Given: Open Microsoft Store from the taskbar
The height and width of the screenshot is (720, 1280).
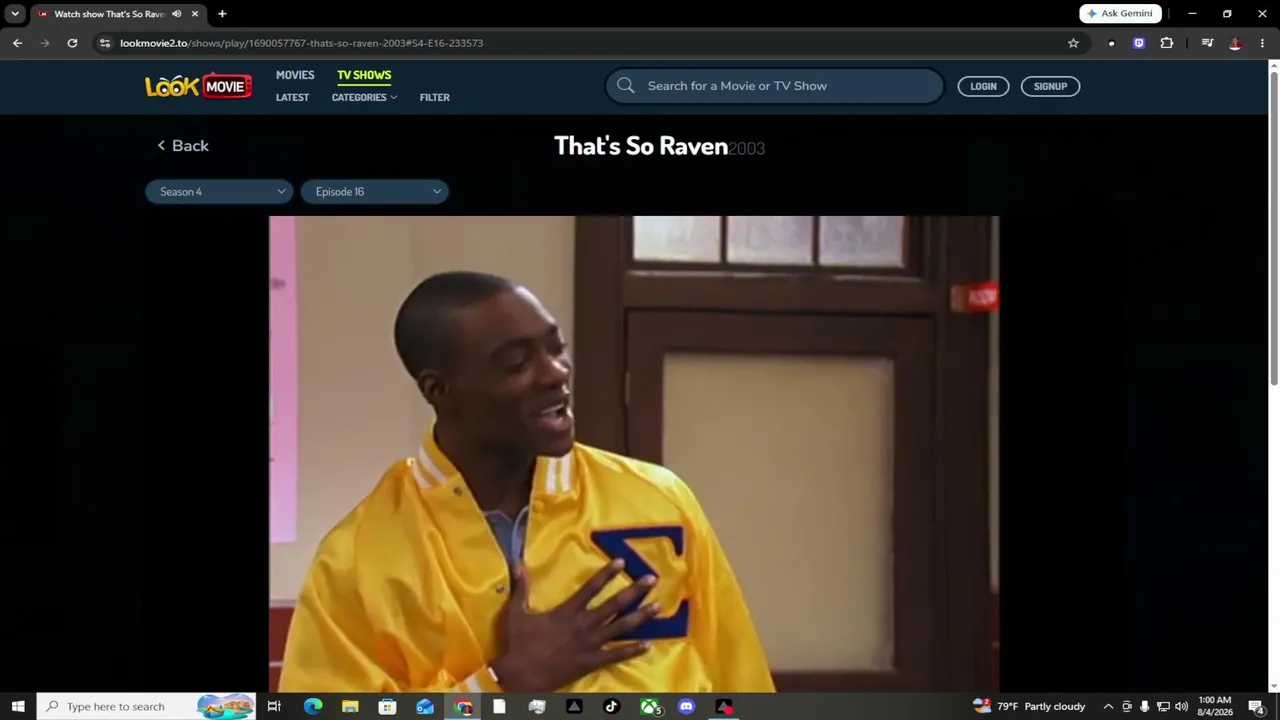Looking at the screenshot, I should 387,706.
